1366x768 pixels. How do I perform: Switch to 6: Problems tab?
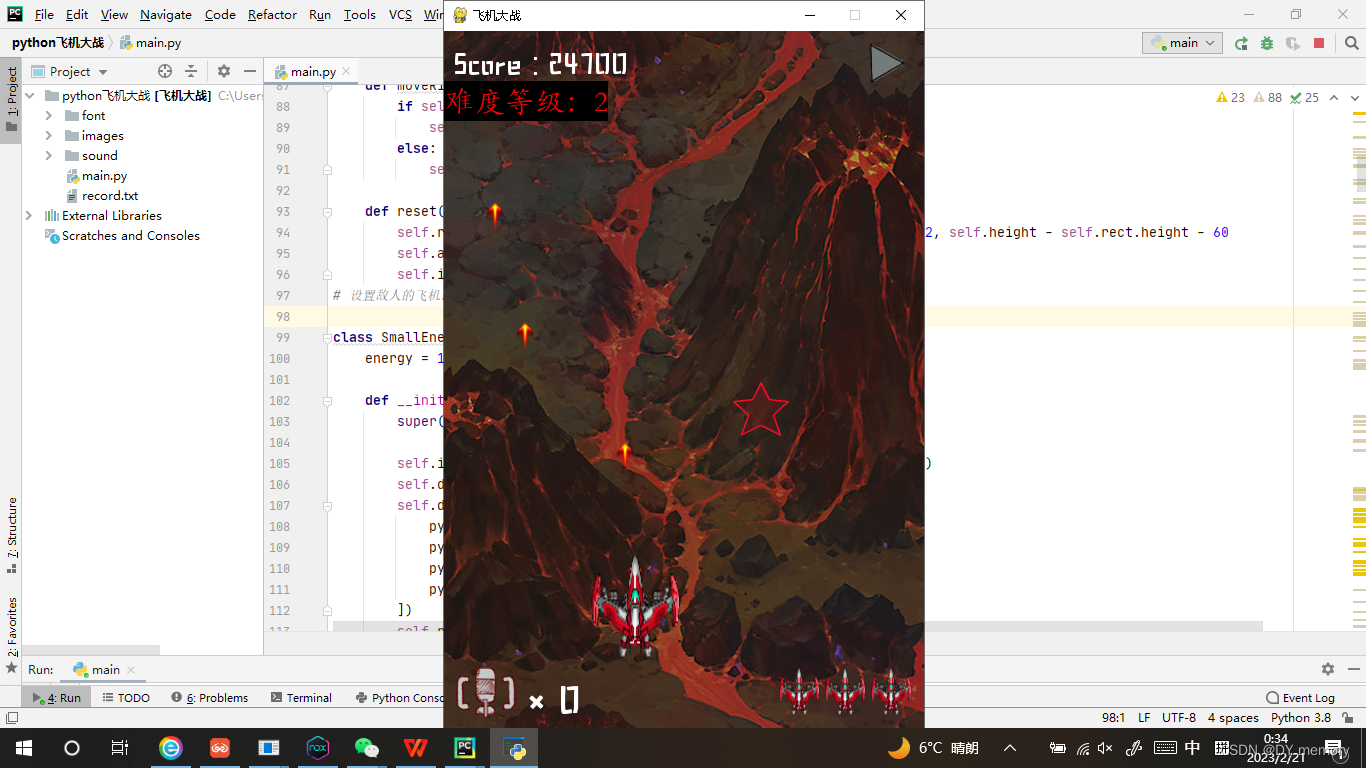click(x=210, y=698)
